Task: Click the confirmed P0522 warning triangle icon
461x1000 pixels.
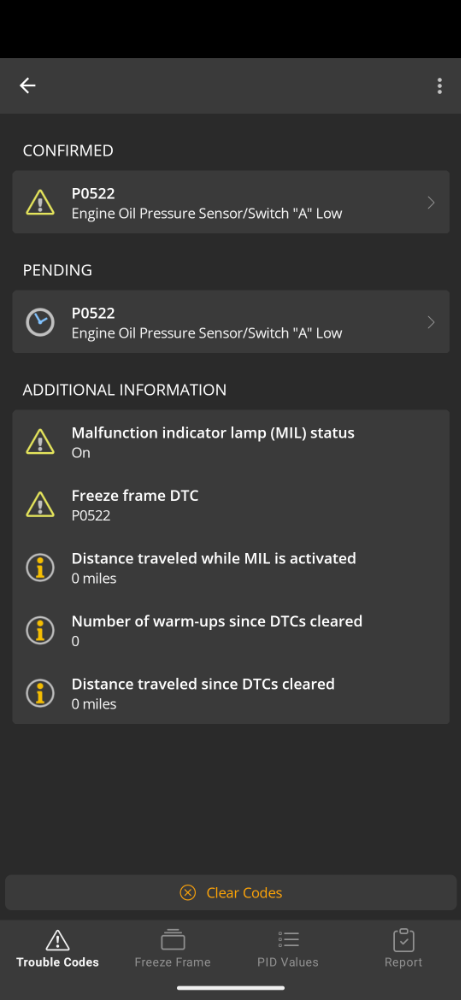Action: click(x=40, y=202)
